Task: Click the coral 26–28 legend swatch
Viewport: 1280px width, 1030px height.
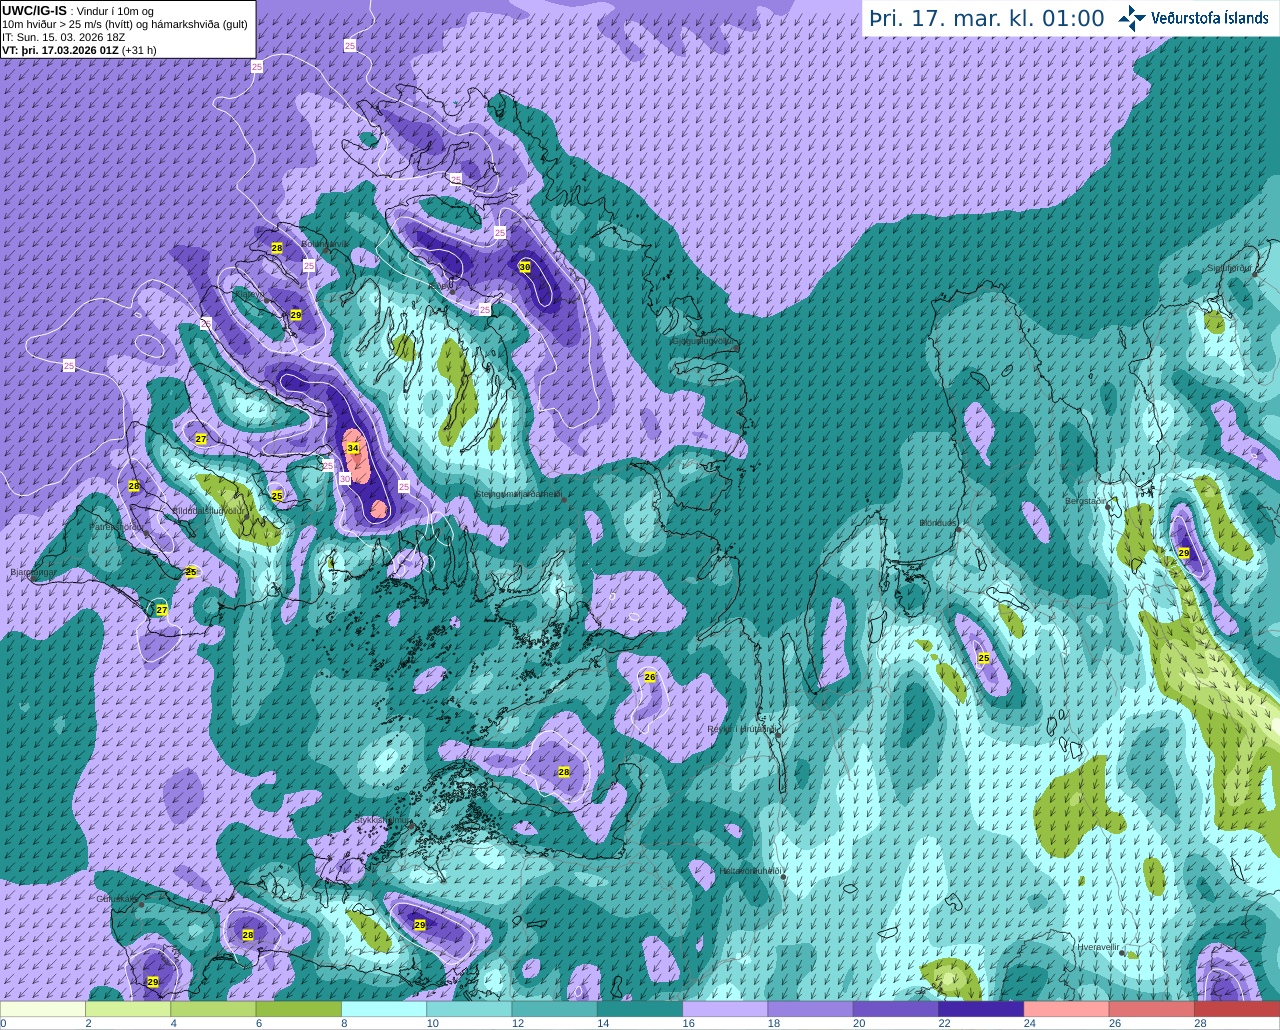Action: click(x=1152, y=1009)
